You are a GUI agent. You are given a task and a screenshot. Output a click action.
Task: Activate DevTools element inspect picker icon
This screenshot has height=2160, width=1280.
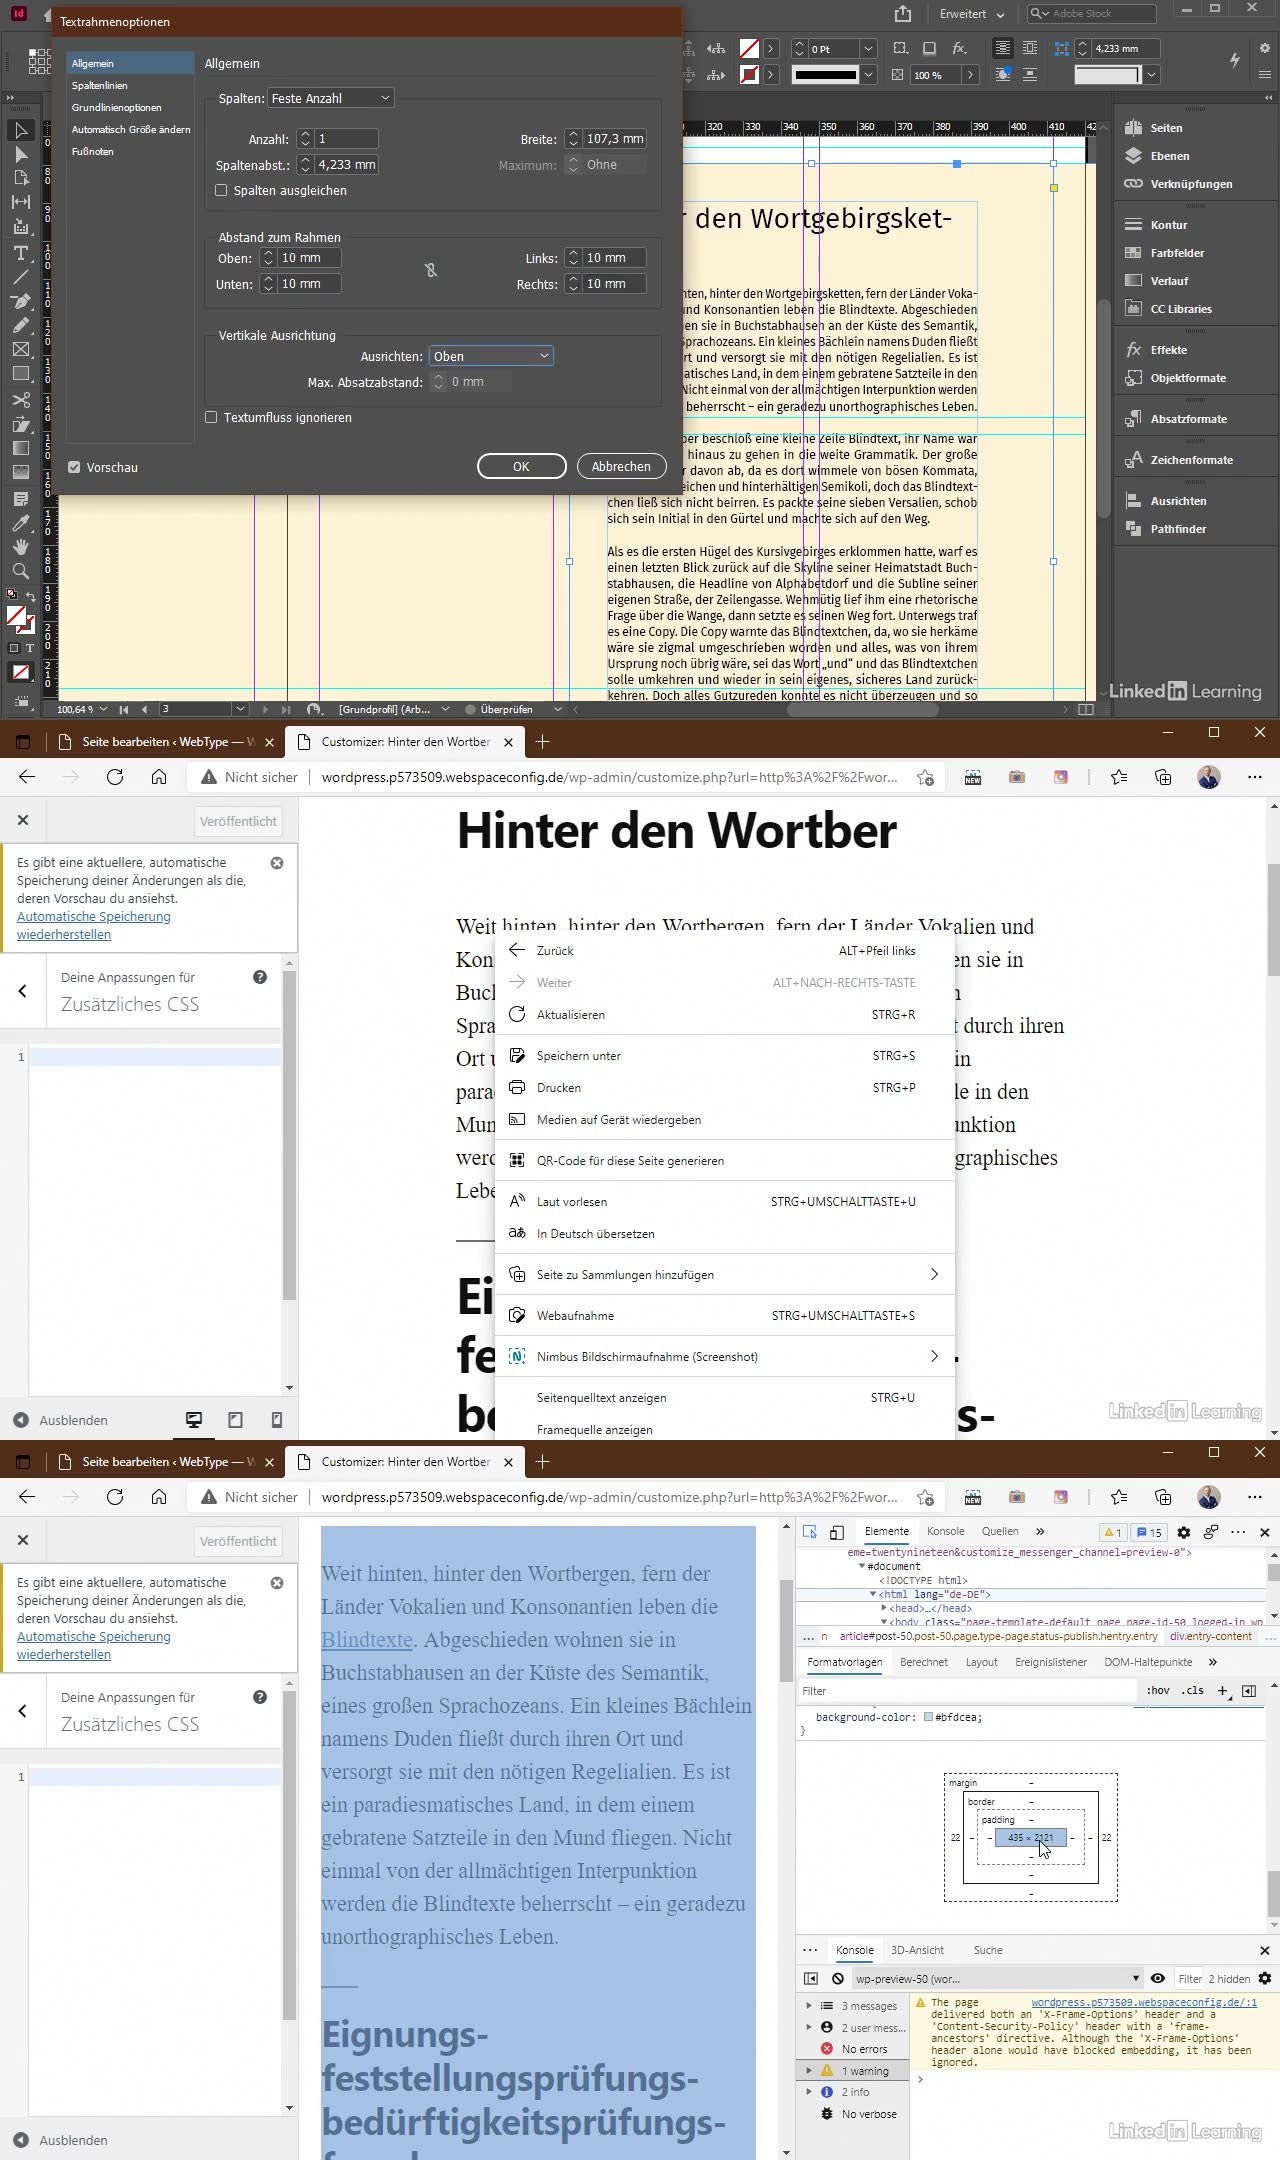click(x=810, y=1532)
